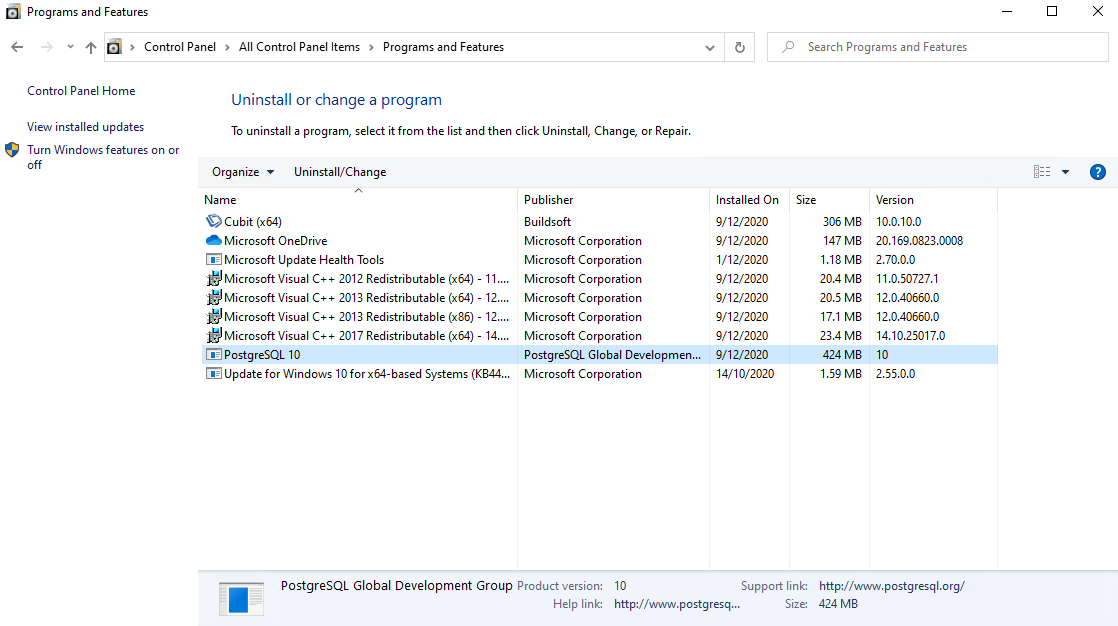1118x626 pixels.
Task: Open the address bar history dropdown
Action: point(710,47)
